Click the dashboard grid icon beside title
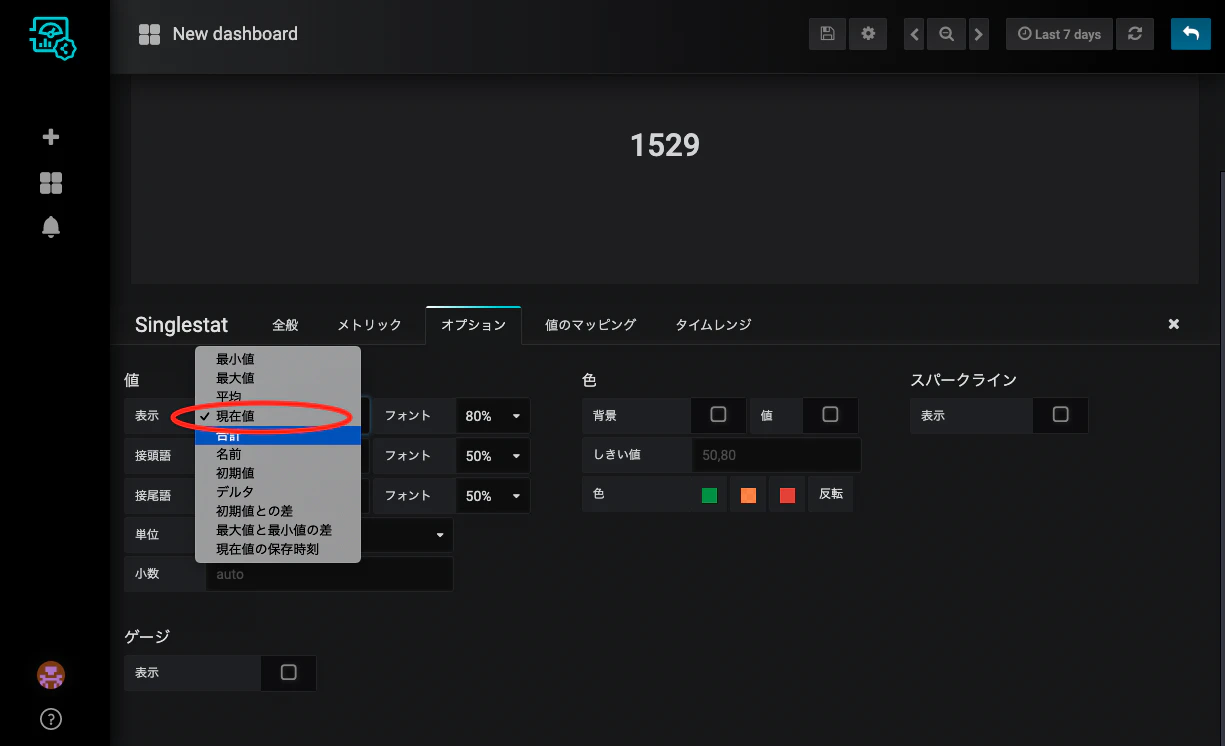 (149, 34)
